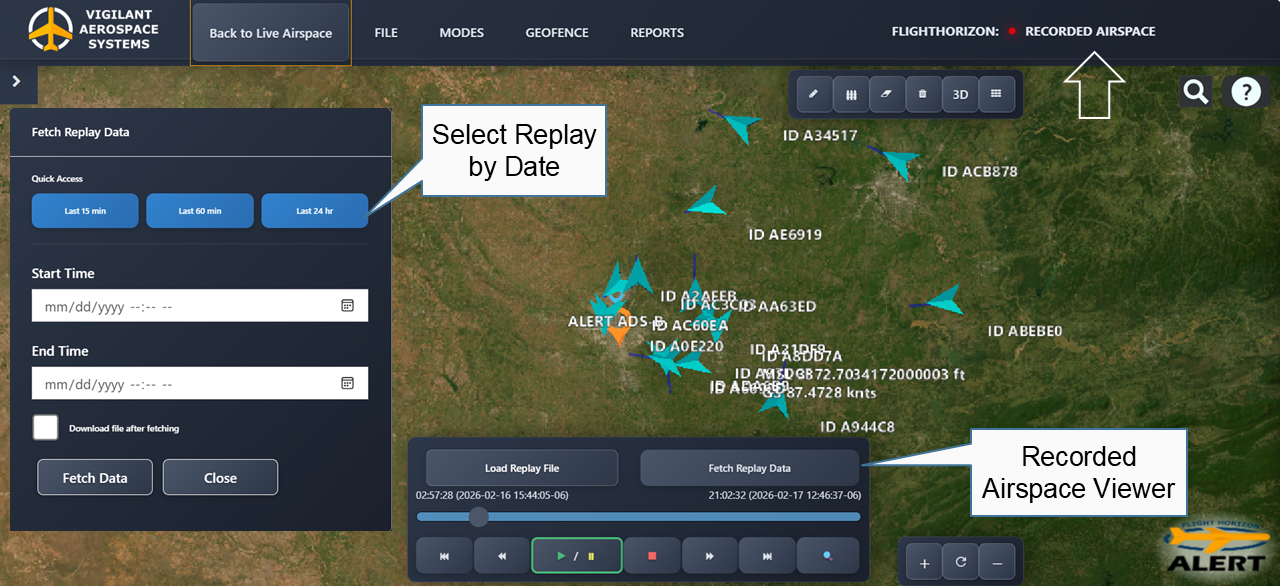This screenshot has height=586, width=1280.
Task: Stop the replay with red square
Action: pyautogui.click(x=652, y=555)
